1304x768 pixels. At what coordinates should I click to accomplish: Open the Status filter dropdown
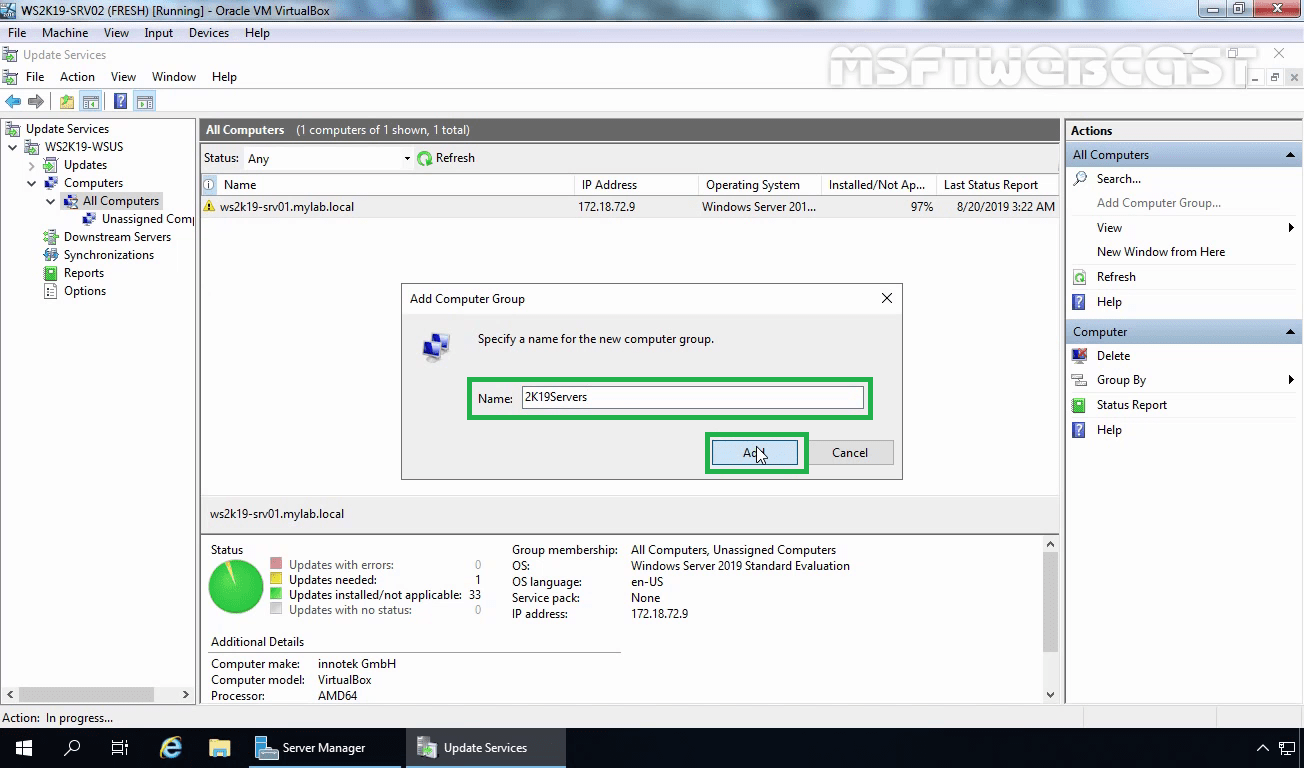pyautogui.click(x=406, y=157)
